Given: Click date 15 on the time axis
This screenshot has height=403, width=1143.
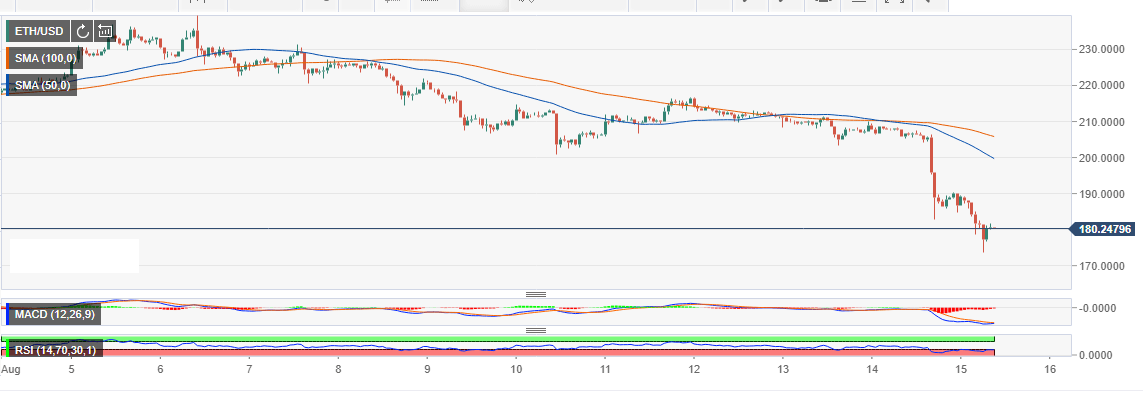Looking at the screenshot, I should tap(959, 368).
